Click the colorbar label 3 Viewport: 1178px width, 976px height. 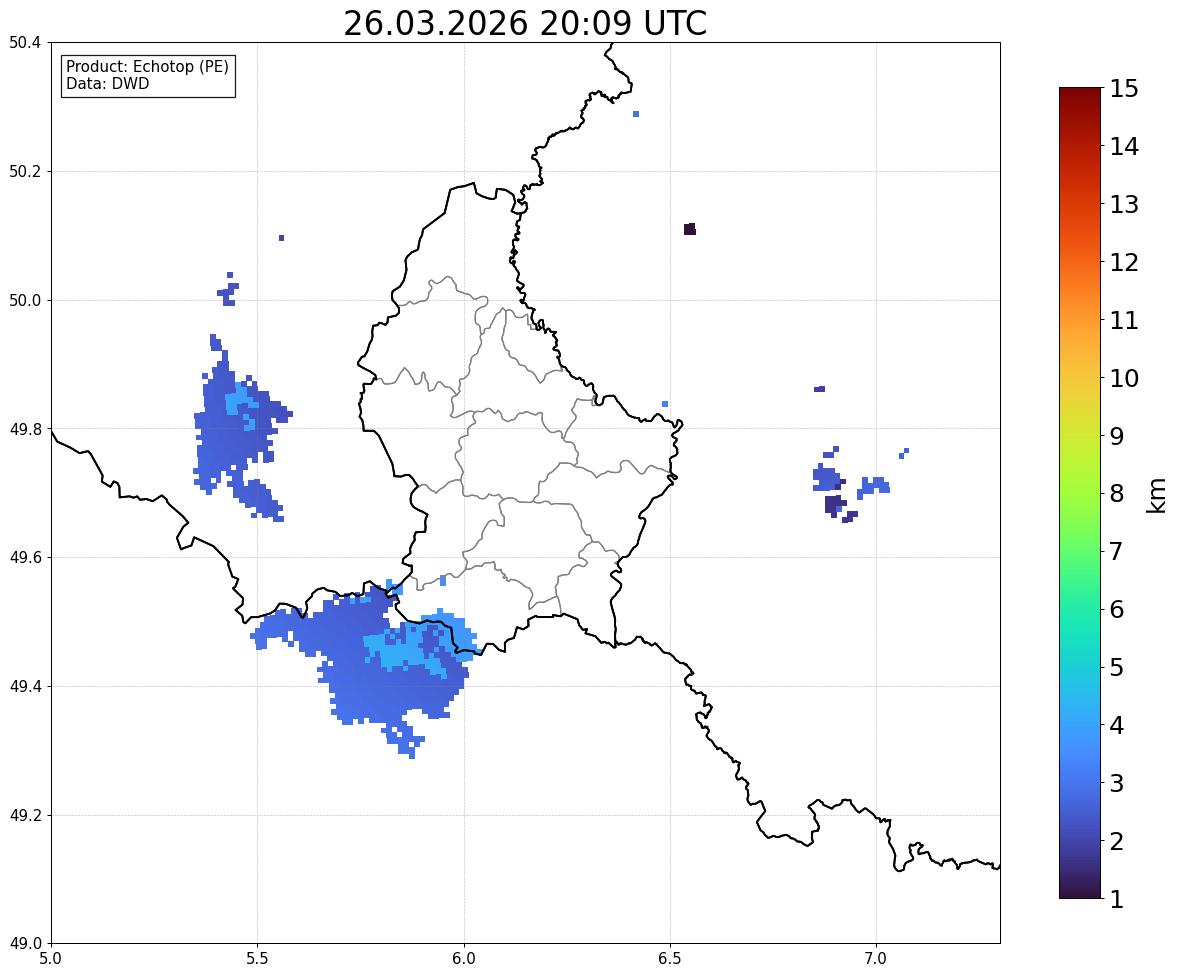point(1117,783)
